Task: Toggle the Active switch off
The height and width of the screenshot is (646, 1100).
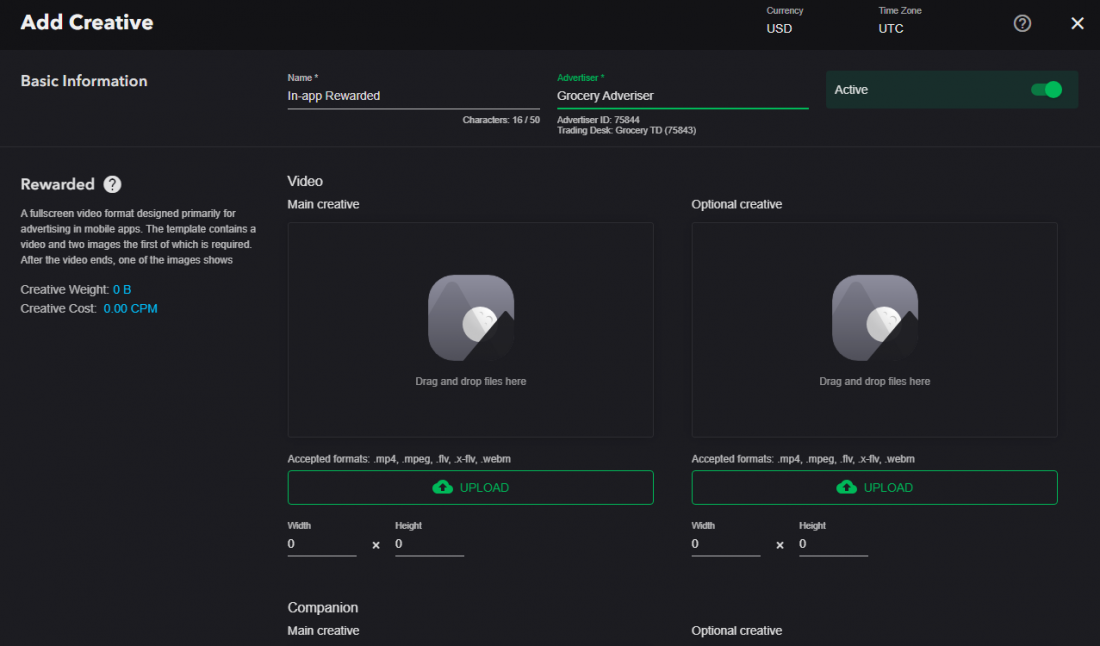Action: tap(1046, 90)
